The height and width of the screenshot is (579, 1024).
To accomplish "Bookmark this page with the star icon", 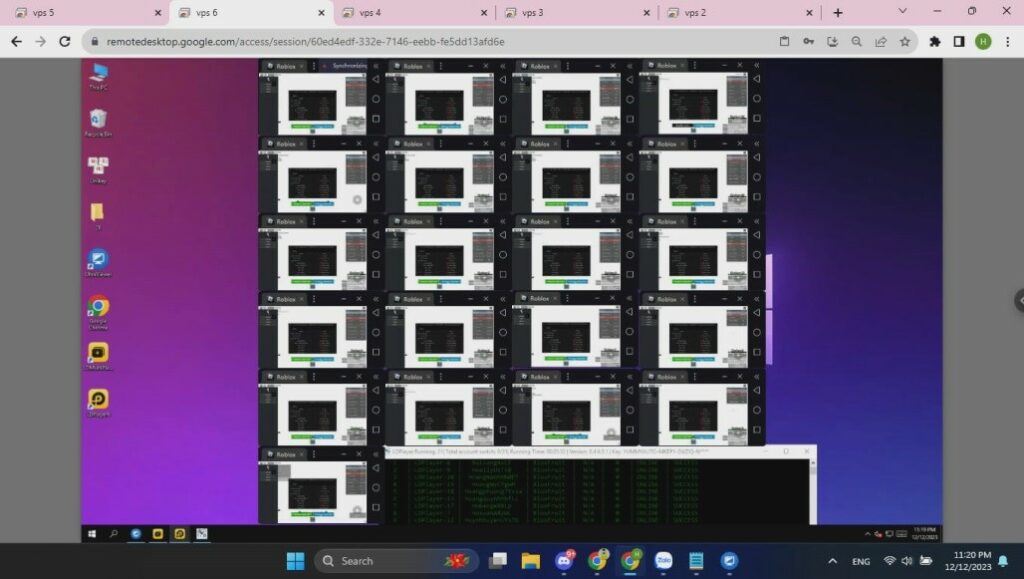I will [904, 41].
